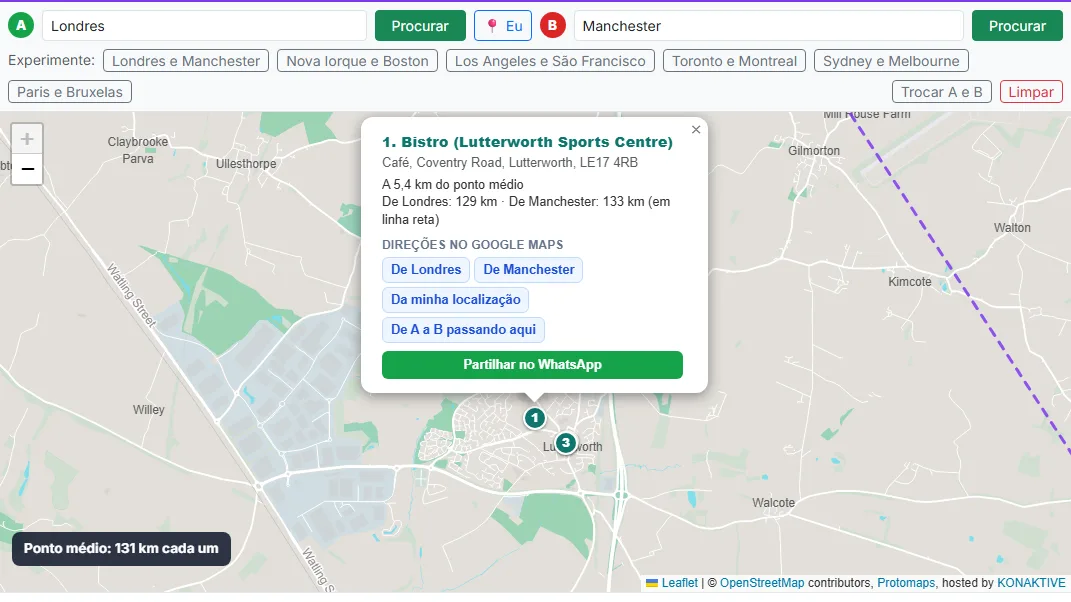Focus the Londres origin input field
The height and width of the screenshot is (602, 1071).
(204, 26)
